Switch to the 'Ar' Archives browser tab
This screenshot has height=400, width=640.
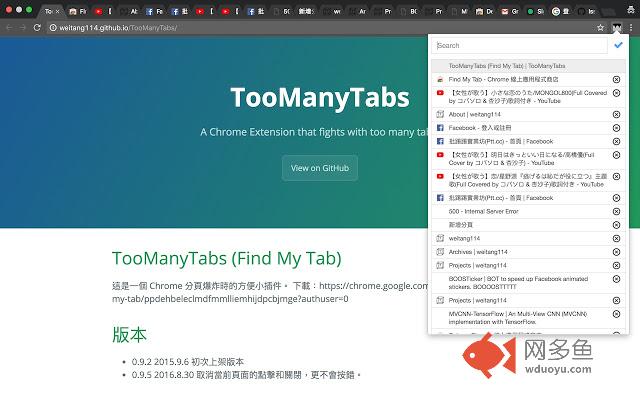[x=358, y=11]
